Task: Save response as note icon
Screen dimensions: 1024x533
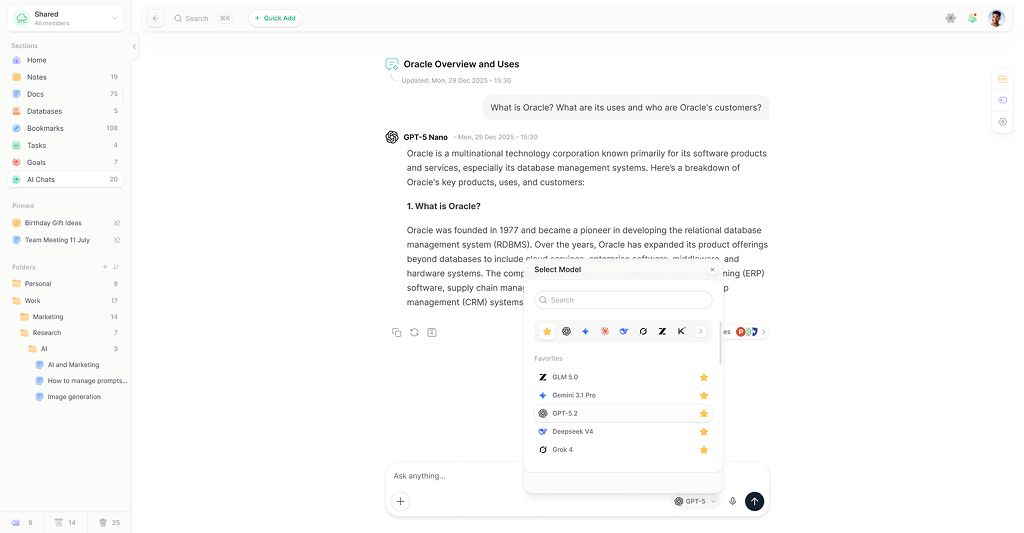Action: click(x=432, y=332)
